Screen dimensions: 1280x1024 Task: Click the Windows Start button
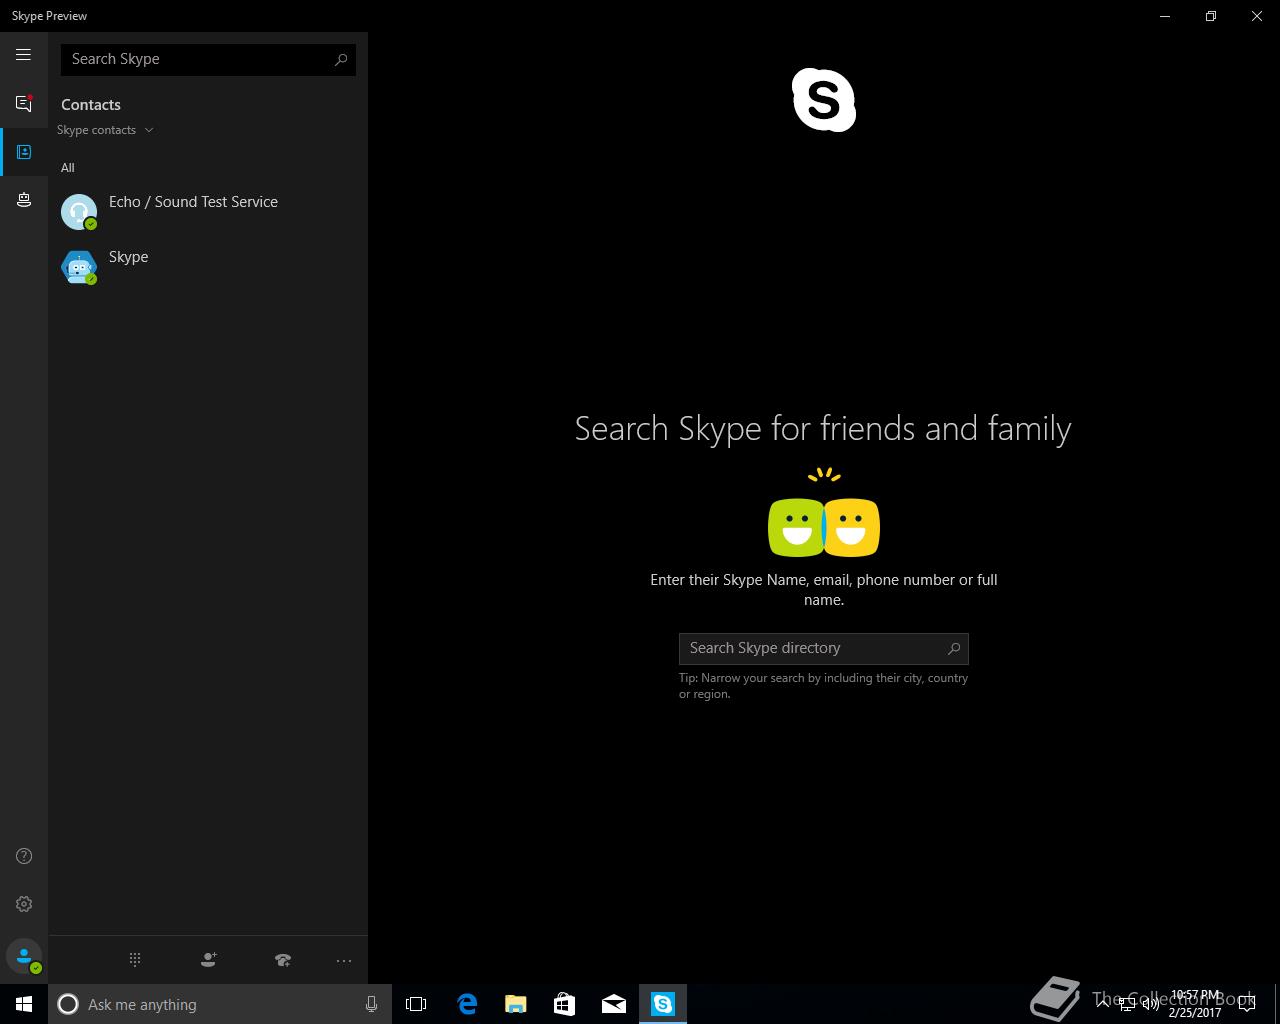pyautogui.click(x=24, y=1004)
